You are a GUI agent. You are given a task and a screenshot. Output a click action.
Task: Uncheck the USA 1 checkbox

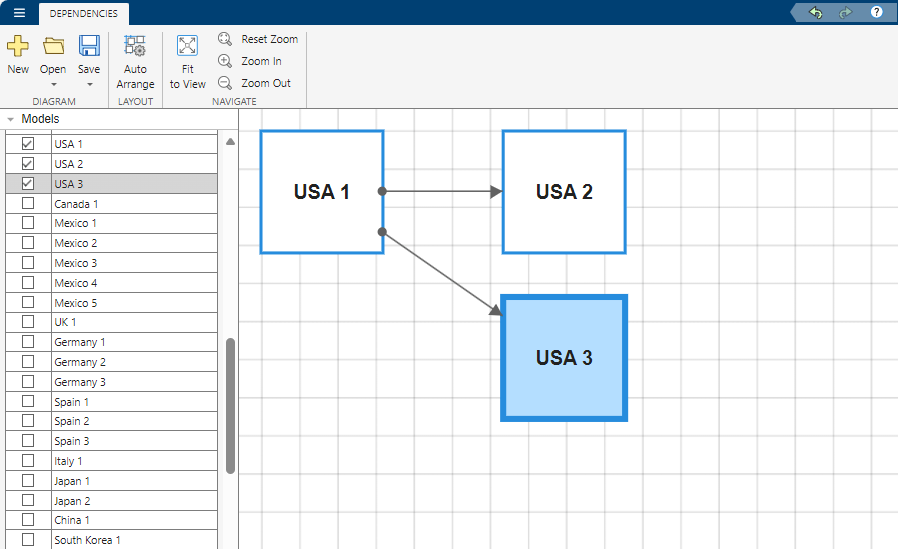point(28,144)
